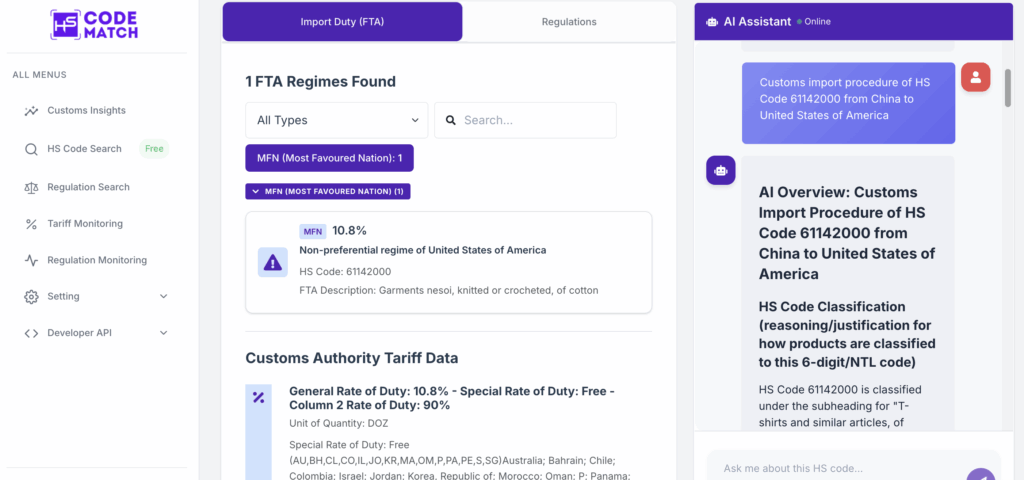Collapse the MFN (Most Favoured Nation) section

tap(328, 191)
